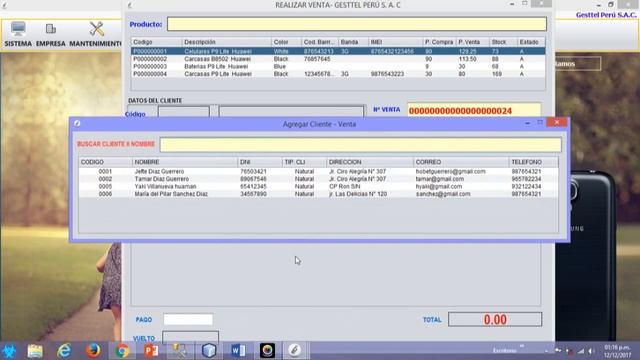The width and height of the screenshot is (640, 360).
Task: Close the Agregar Cliente - Venta window
Action: pos(557,122)
